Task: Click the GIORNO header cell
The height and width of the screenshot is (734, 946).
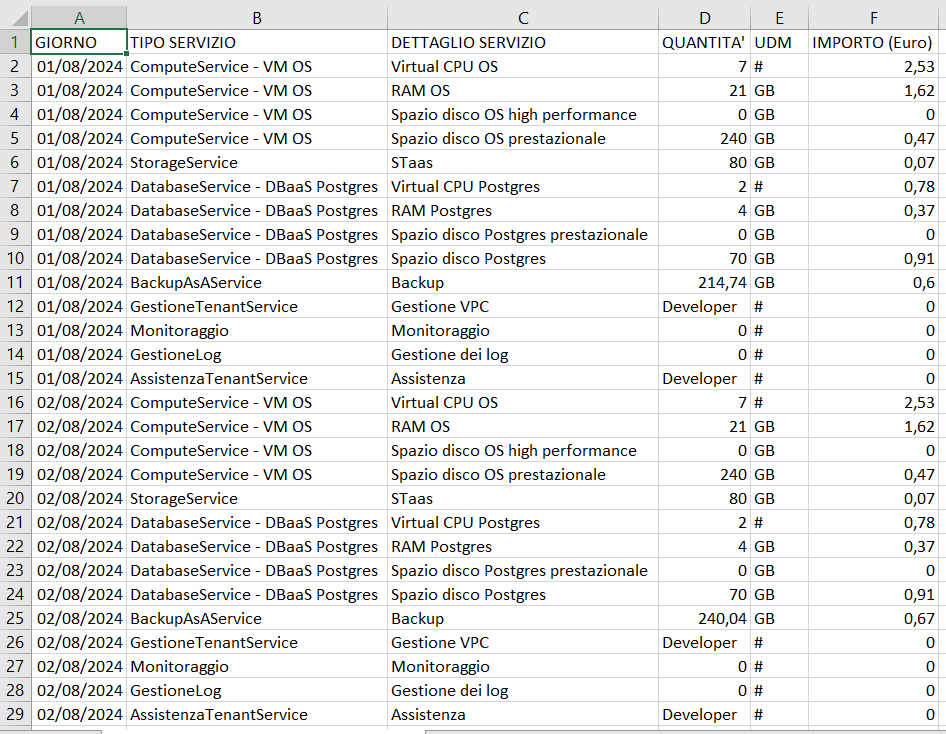Action: click(x=79, y=42)
